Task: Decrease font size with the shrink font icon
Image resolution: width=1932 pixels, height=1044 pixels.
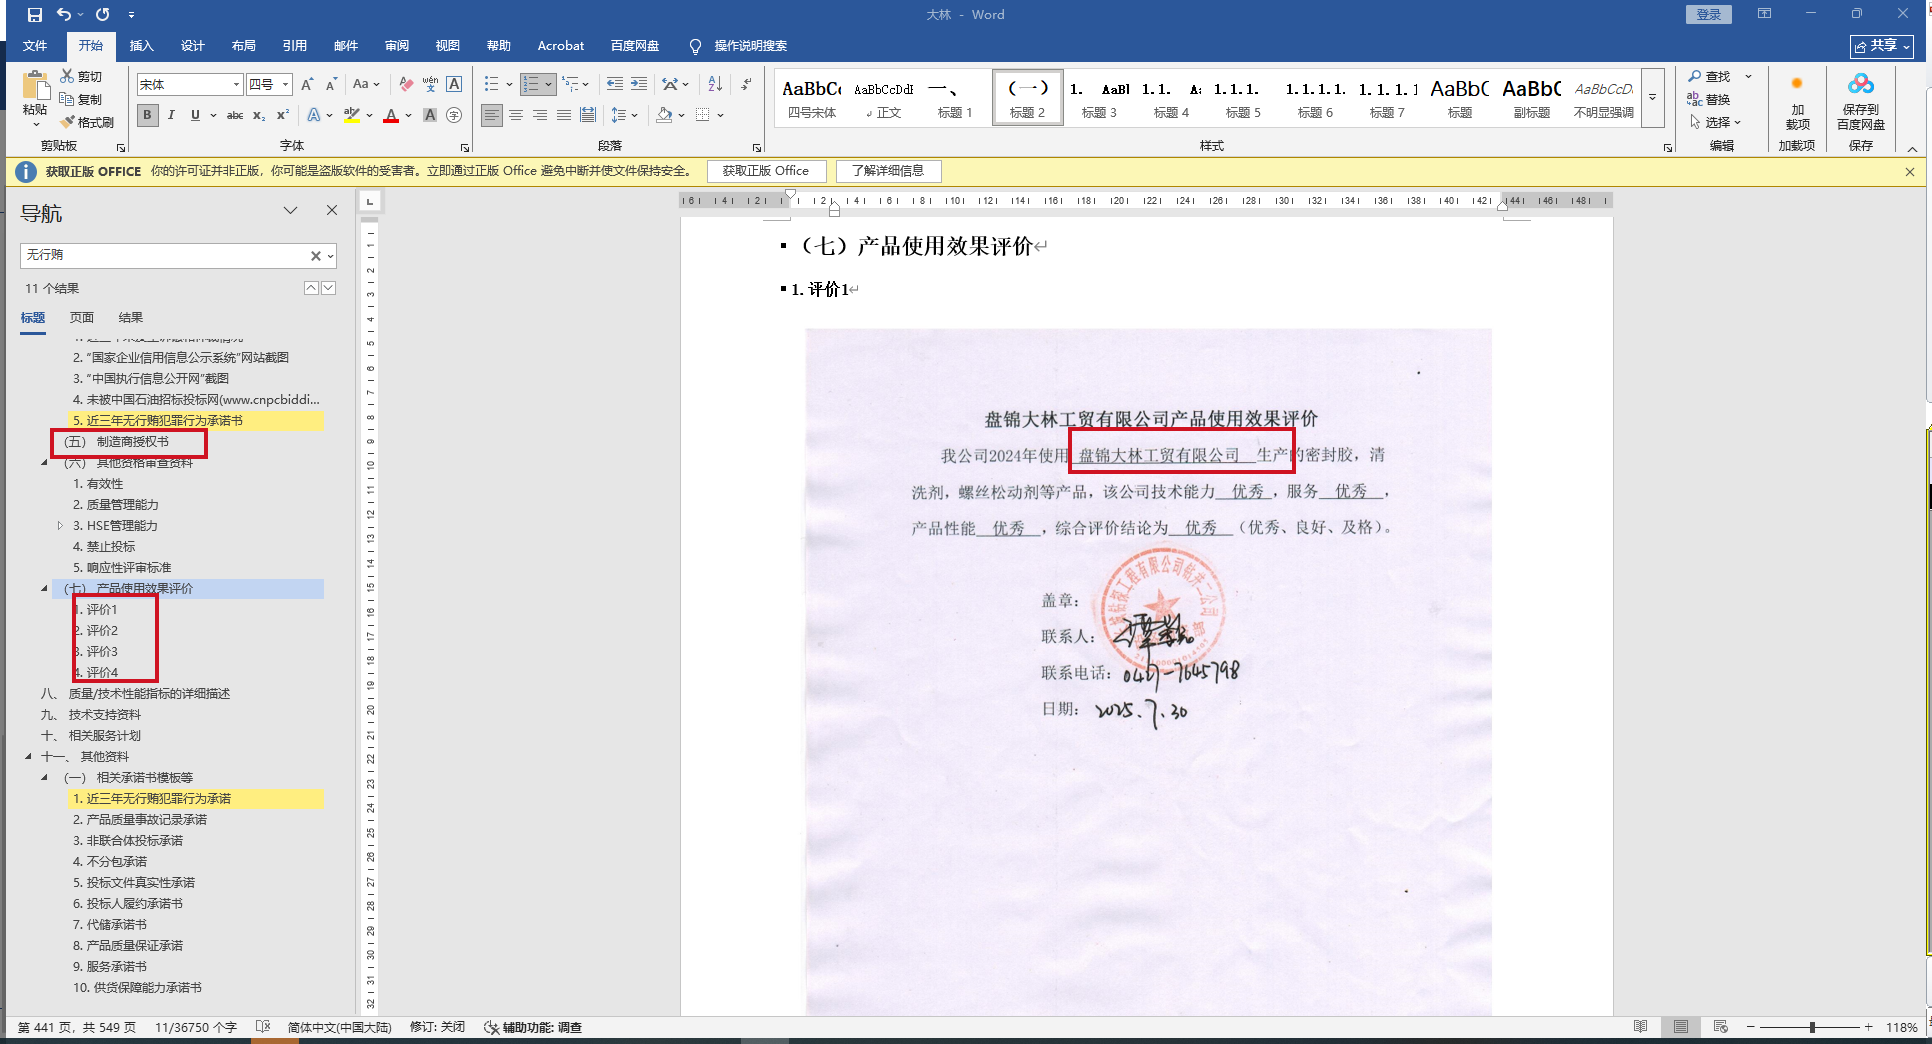Action: [331, 85]
